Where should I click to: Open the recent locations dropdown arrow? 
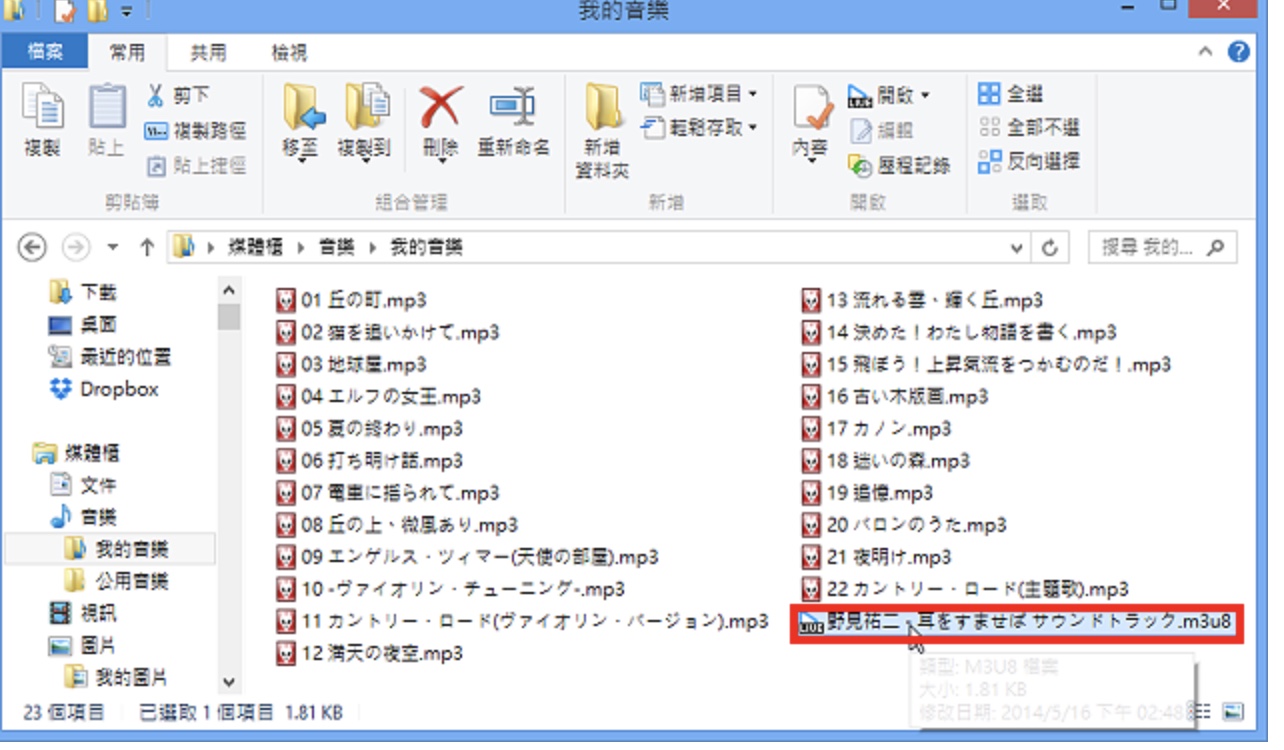[112, 247]
